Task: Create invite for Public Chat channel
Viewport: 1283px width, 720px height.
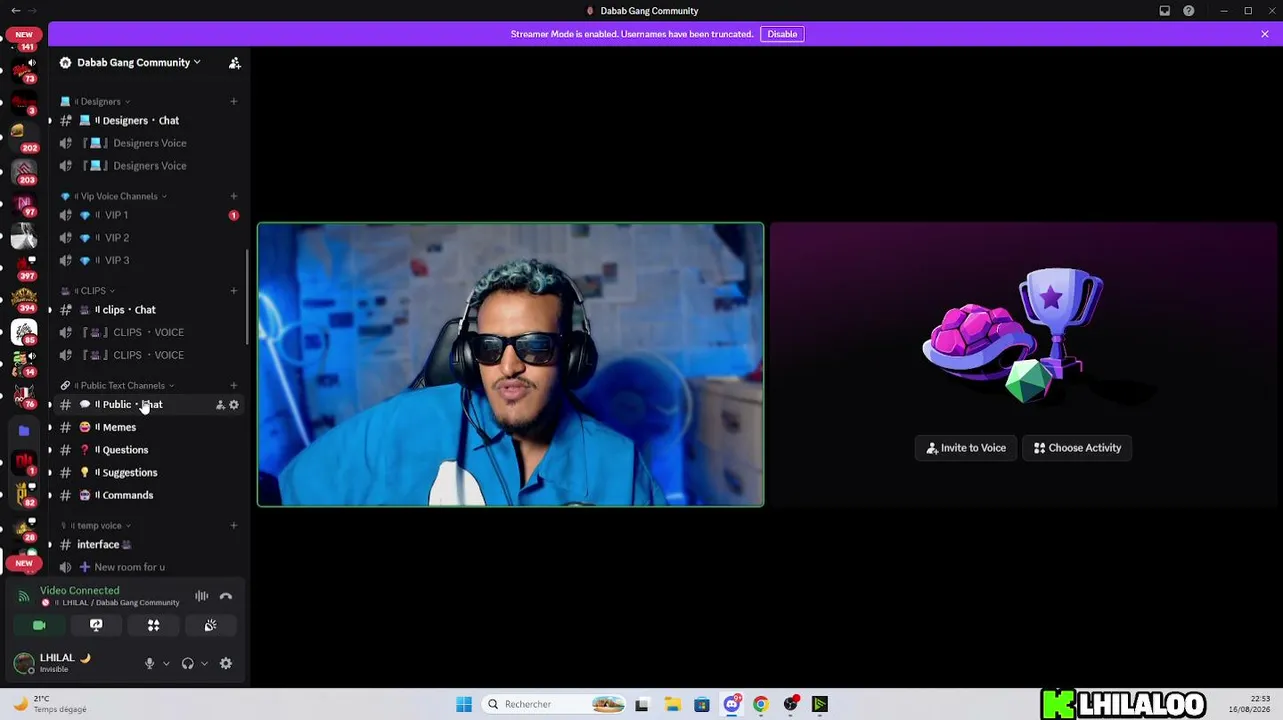Action: click(x=220, y=405)
